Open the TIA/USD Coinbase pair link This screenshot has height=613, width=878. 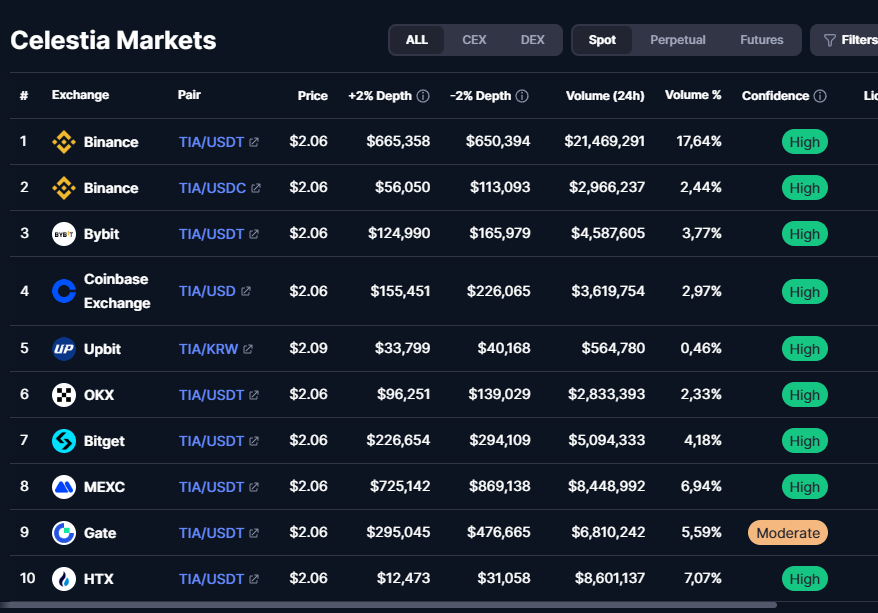[x=207, y=291]
